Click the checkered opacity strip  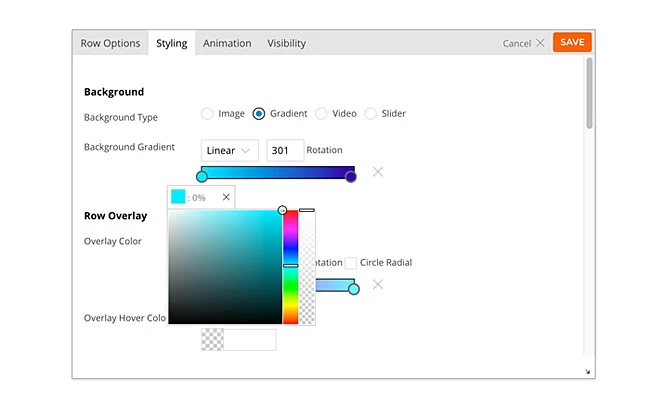pyautogui.click(x=307, y=267)
